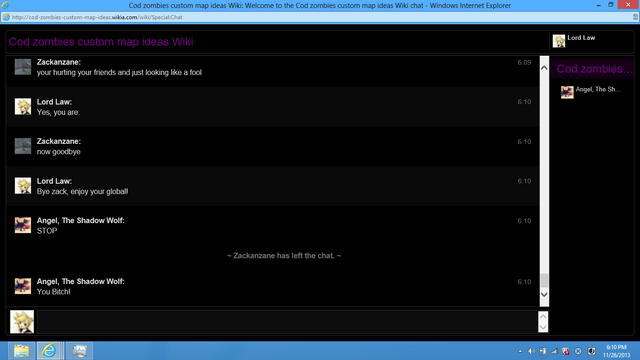Viewport: 640px width, 360px height.
Task: Click Angel, The Shadow Wolf name above 'STOP'
Action: [81, 220]
